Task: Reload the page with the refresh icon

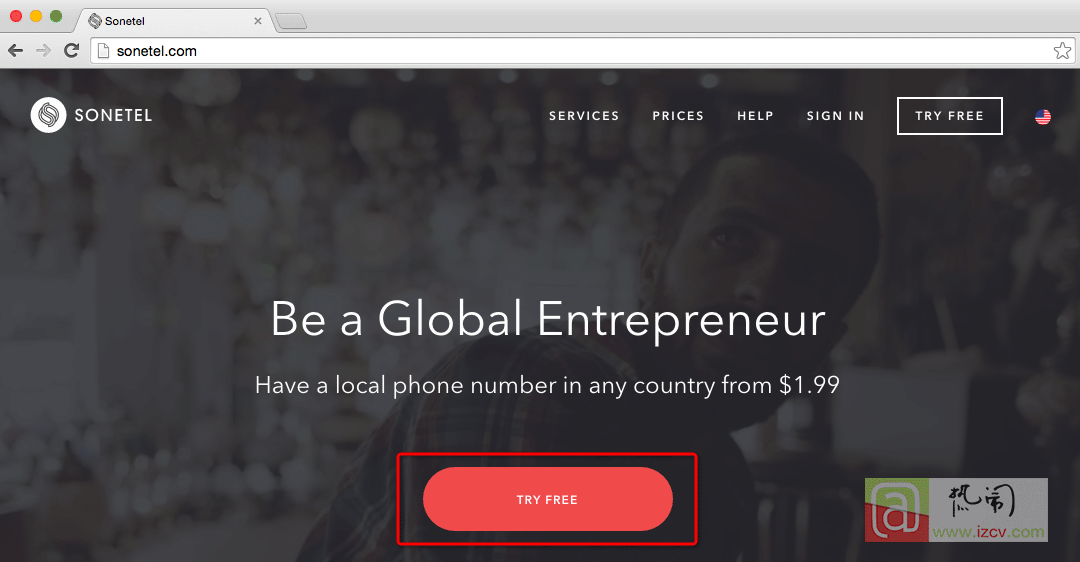Action: pyautogui.click(x=72, y=50)
